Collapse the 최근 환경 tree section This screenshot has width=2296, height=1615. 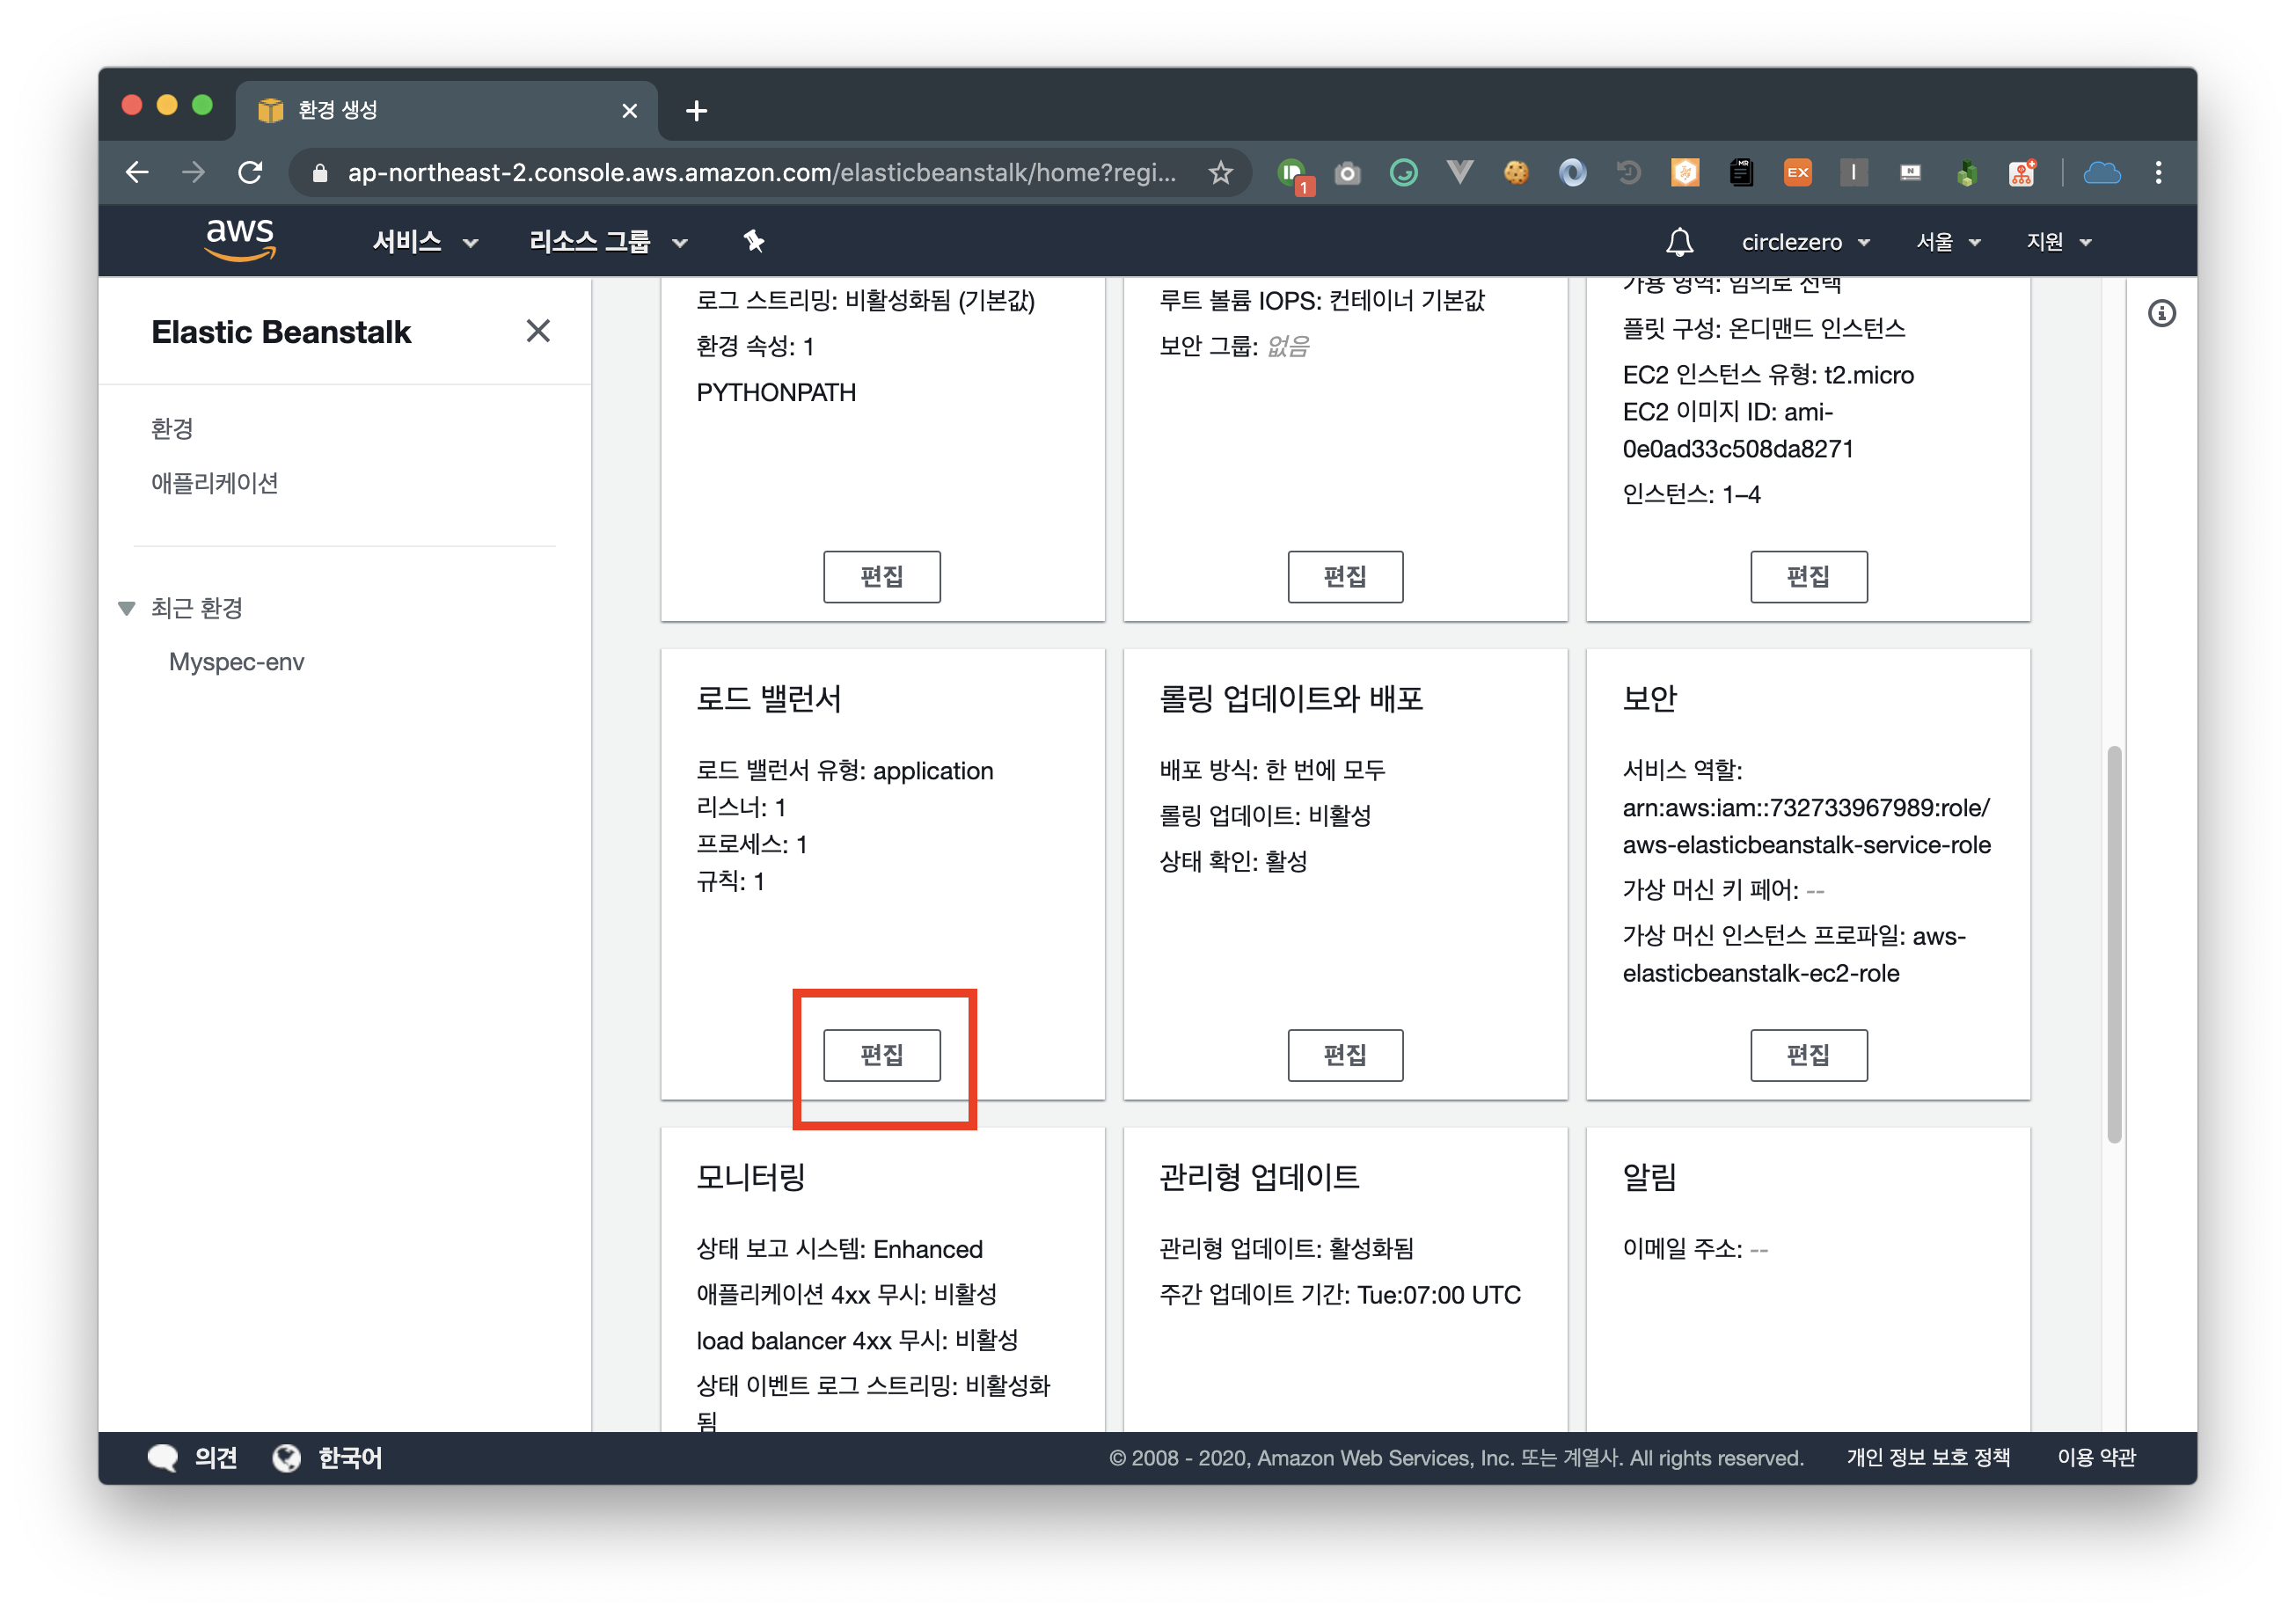click(127, 608)
